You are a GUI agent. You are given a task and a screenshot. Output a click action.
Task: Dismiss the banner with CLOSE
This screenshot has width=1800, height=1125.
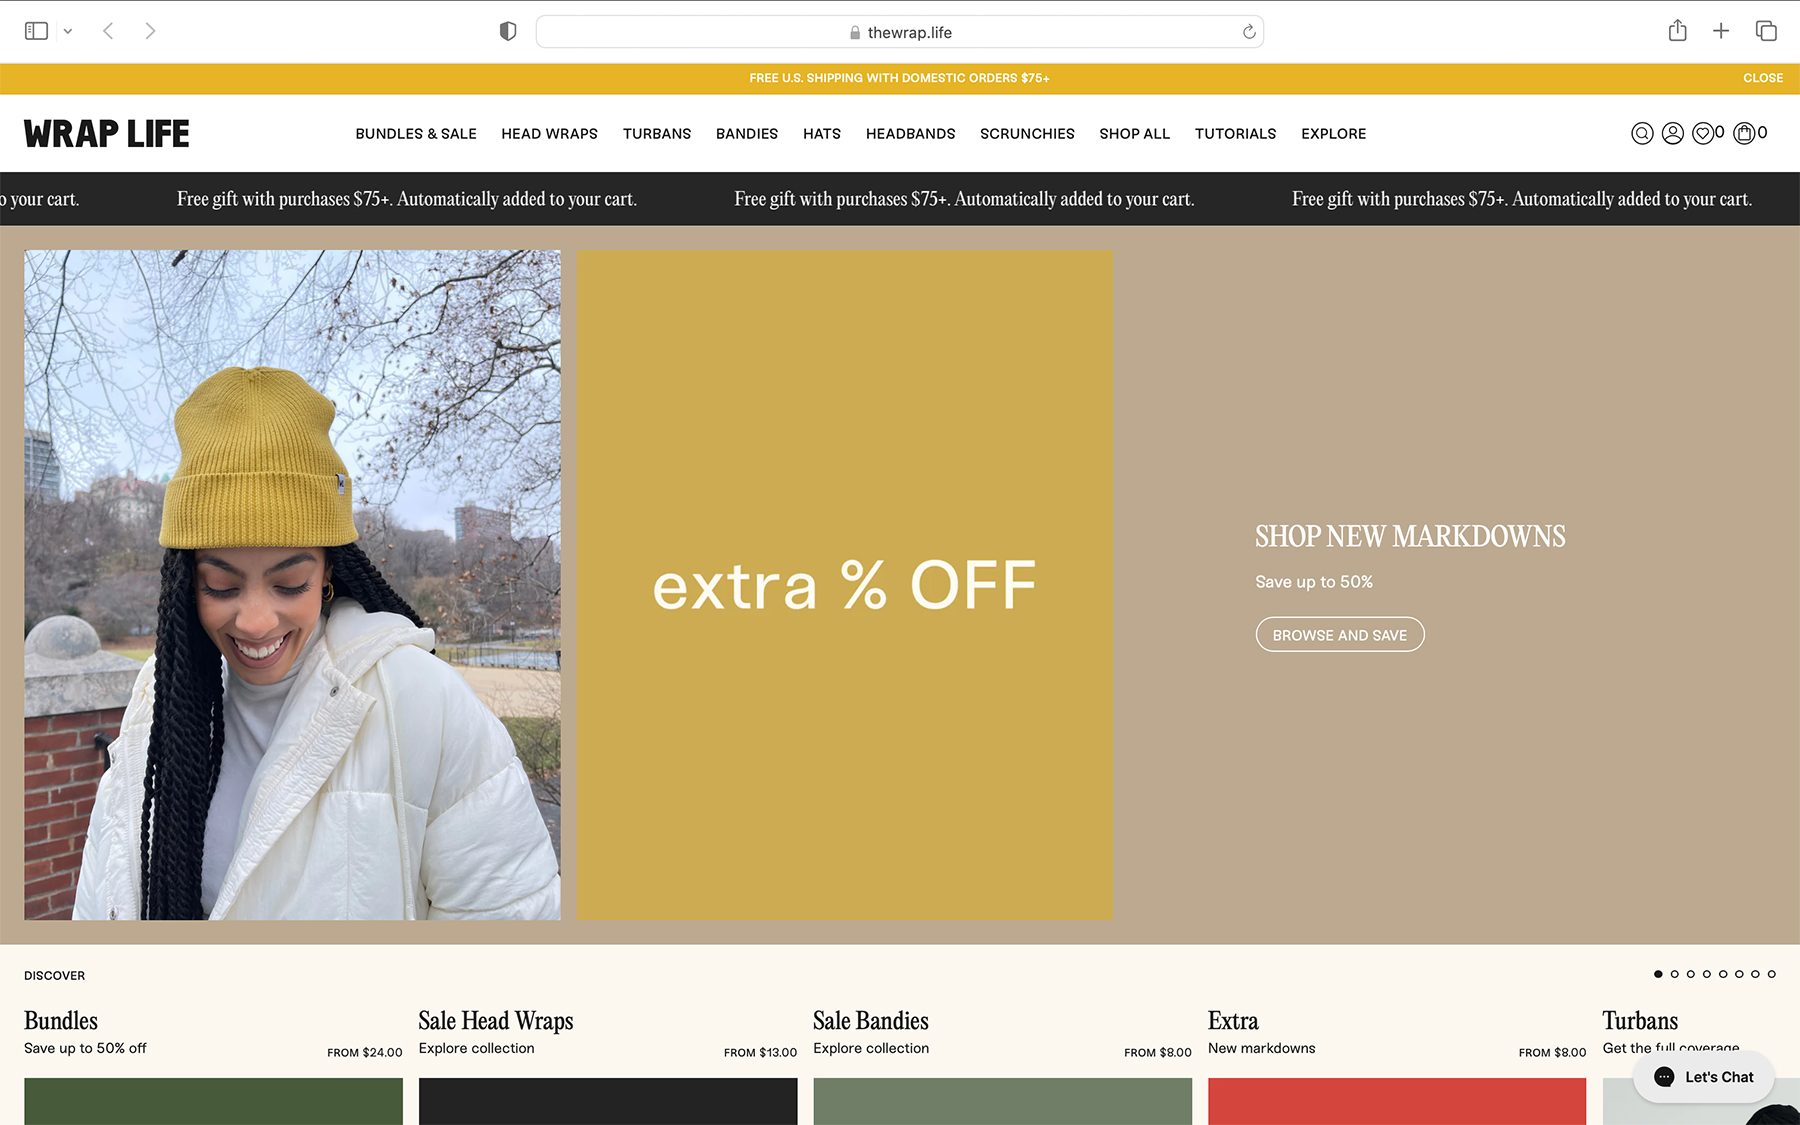[1763, 77]
